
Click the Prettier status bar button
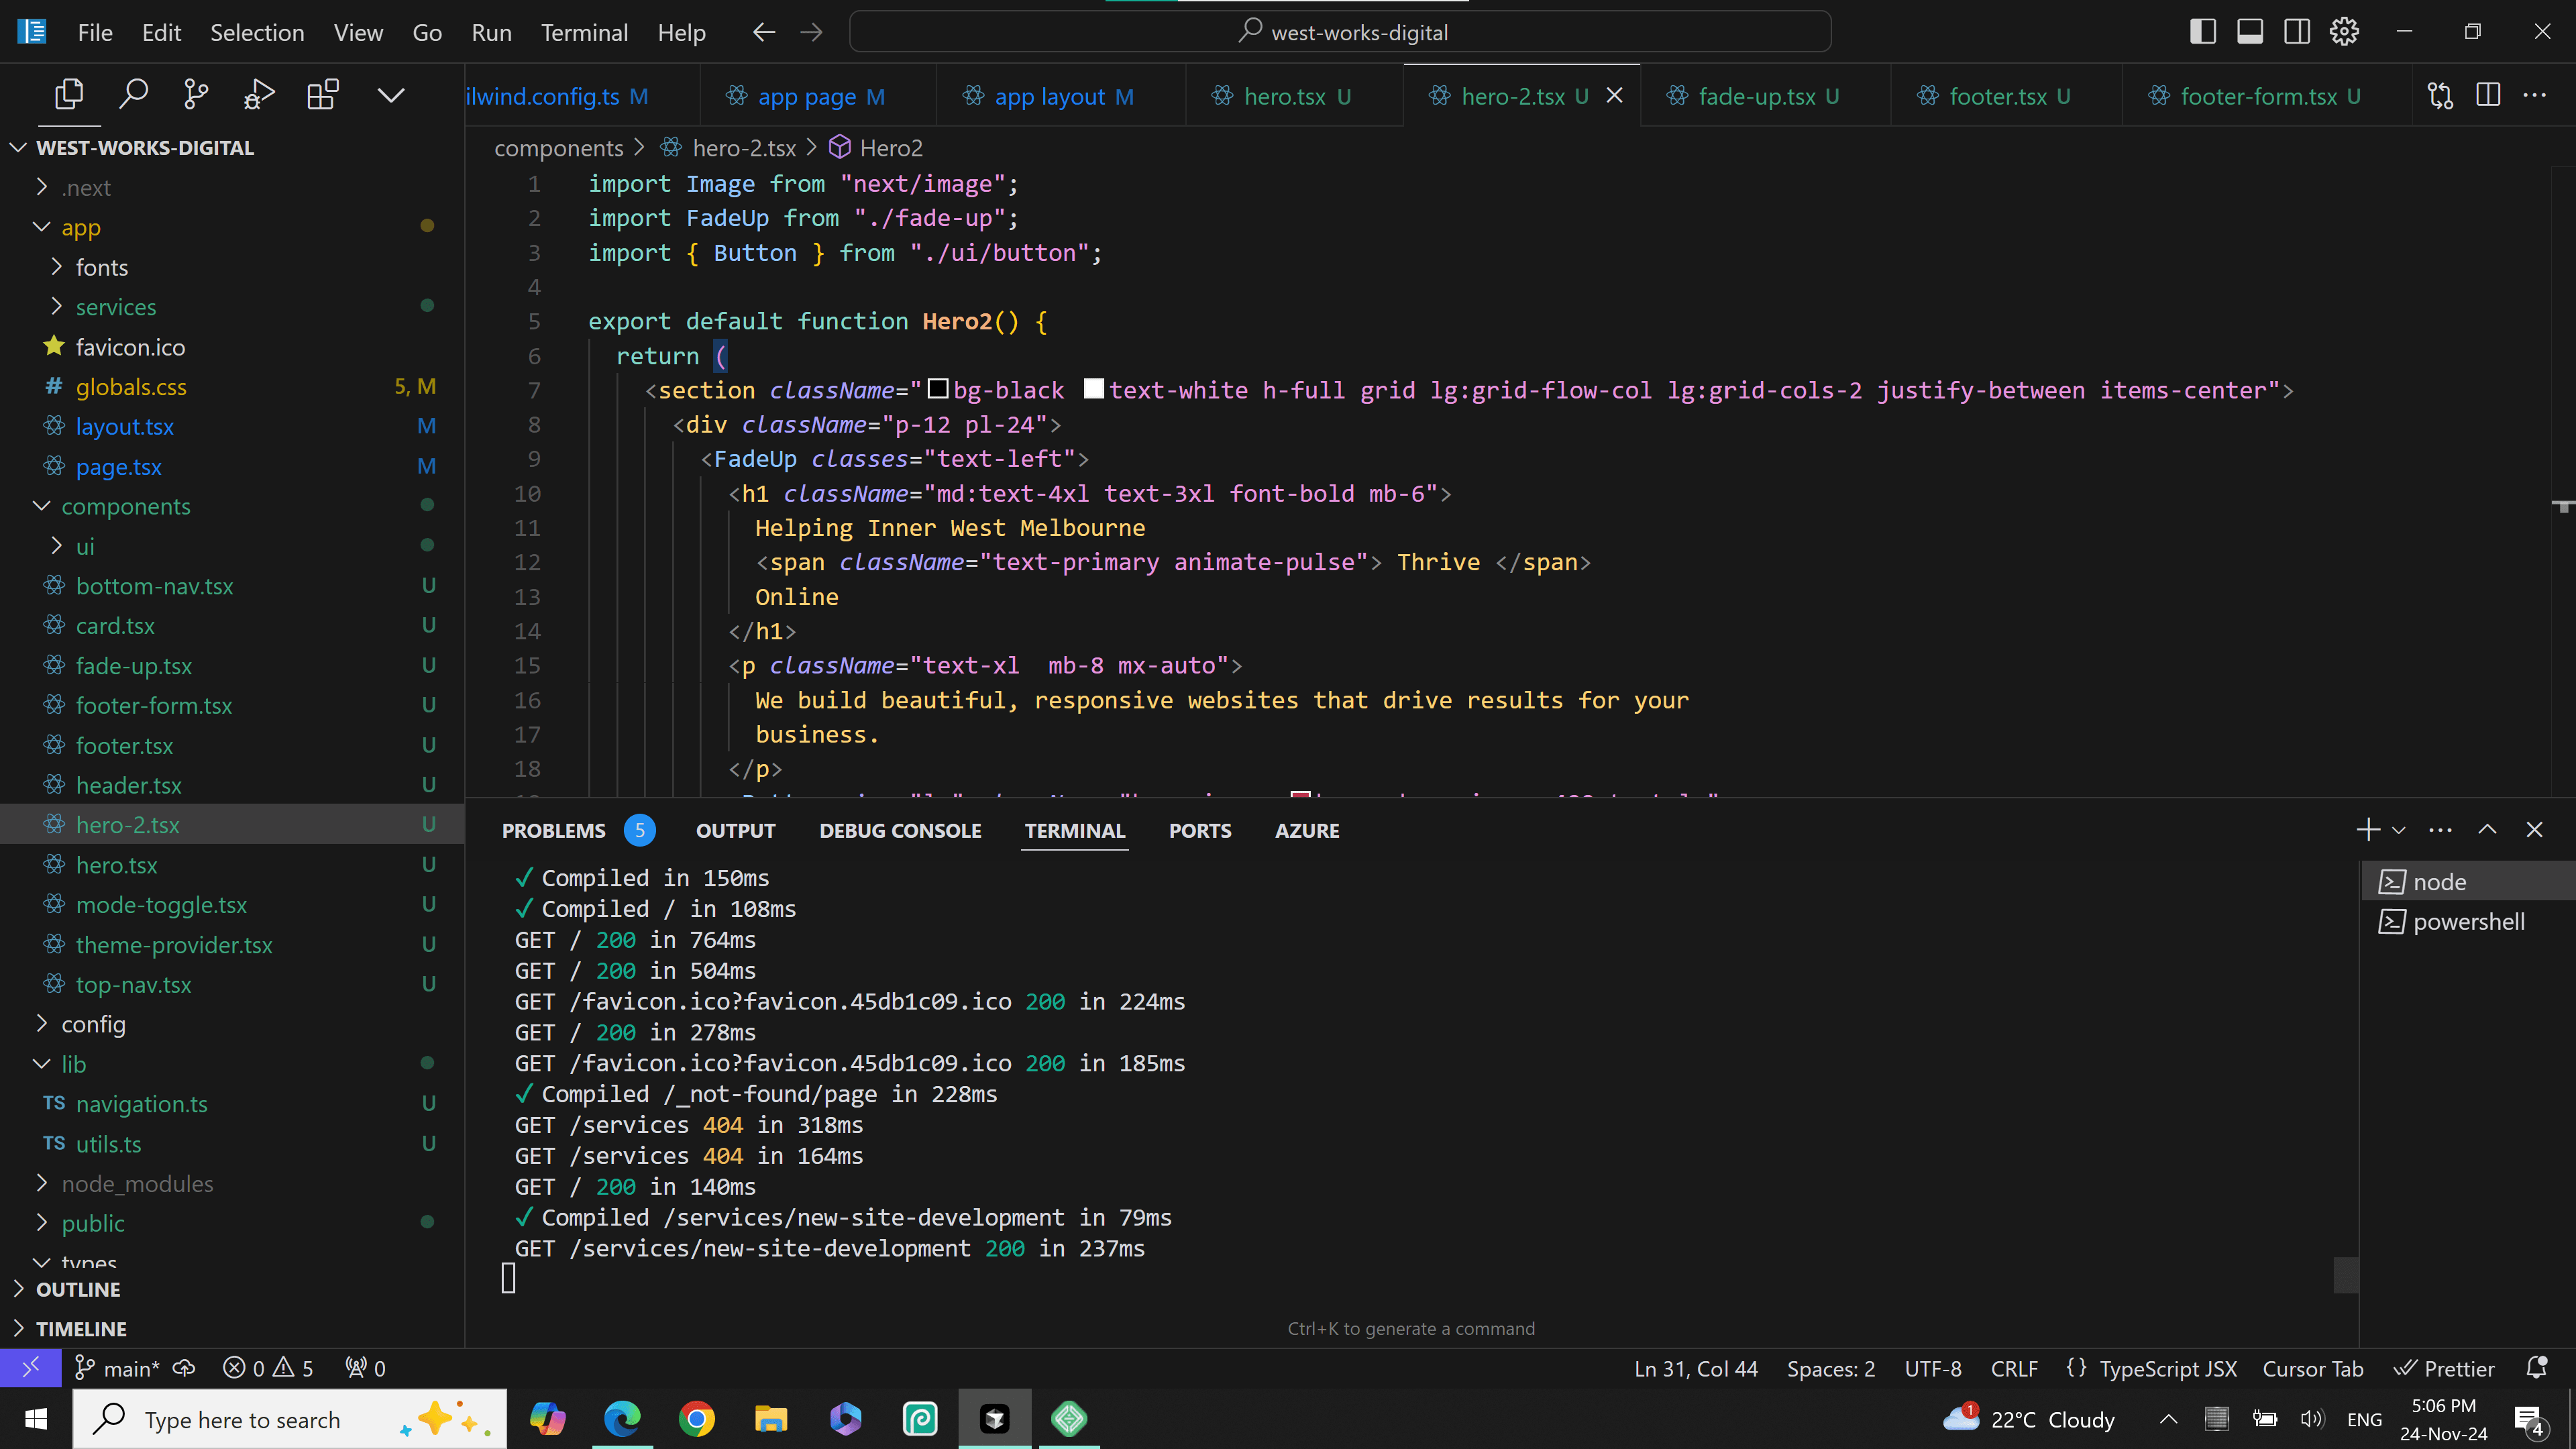click(x=2444, y=1368)
